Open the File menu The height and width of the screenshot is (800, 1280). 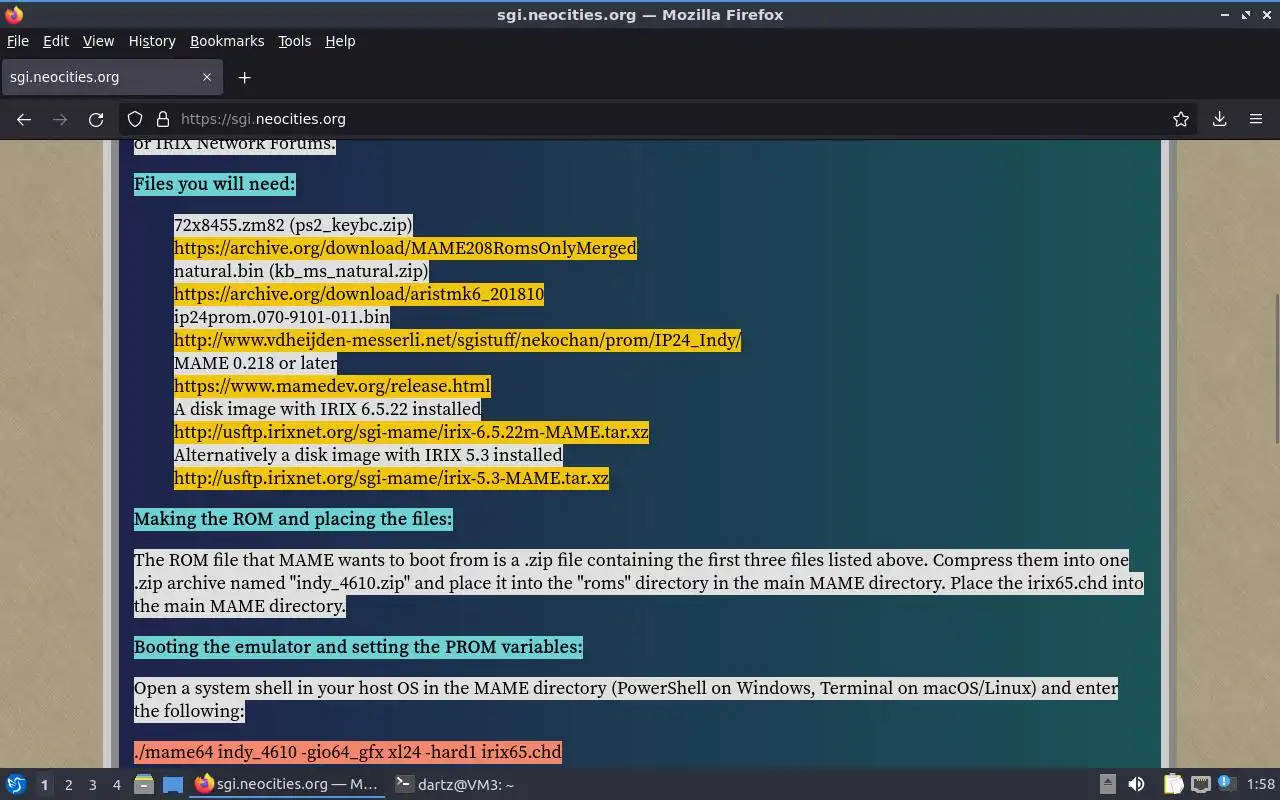click(18, 41)
